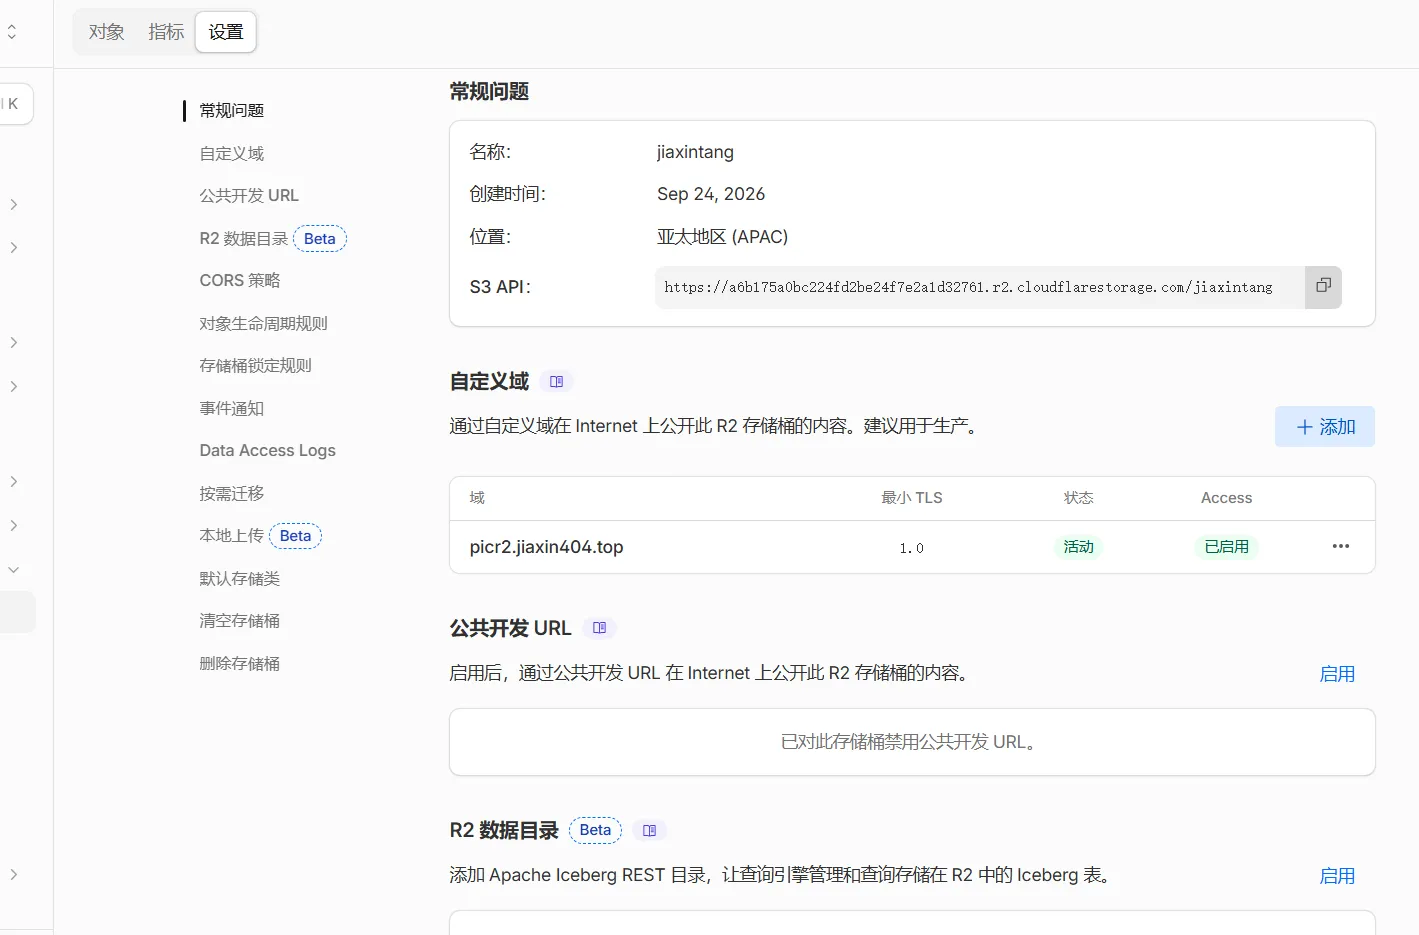This screenshot has width=1419, height=935.
Task: Jump to 自定义域 in settings nav
Action: point(232,153)
